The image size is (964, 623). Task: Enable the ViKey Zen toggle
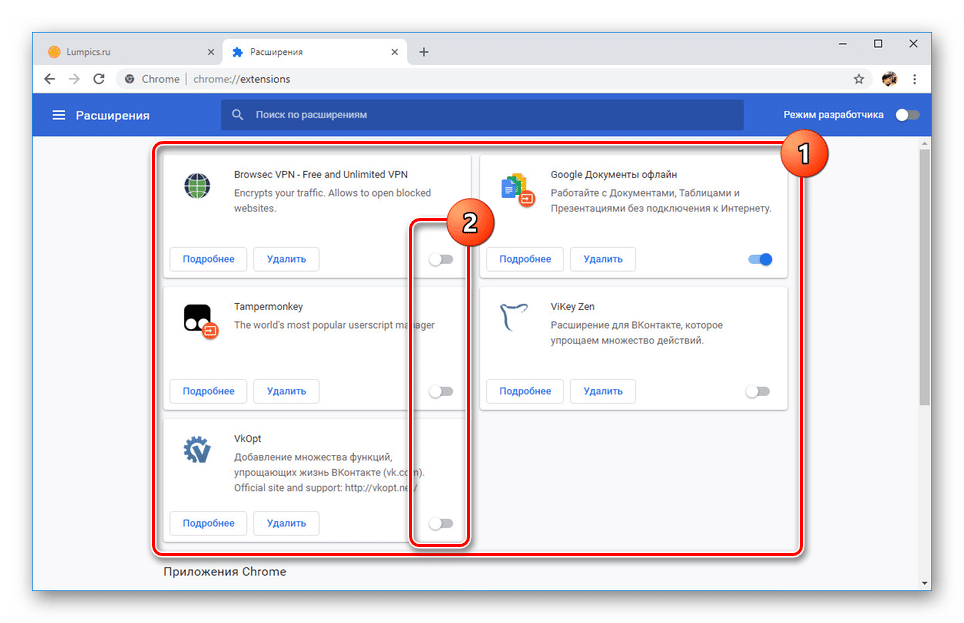(x=758, y=392)
